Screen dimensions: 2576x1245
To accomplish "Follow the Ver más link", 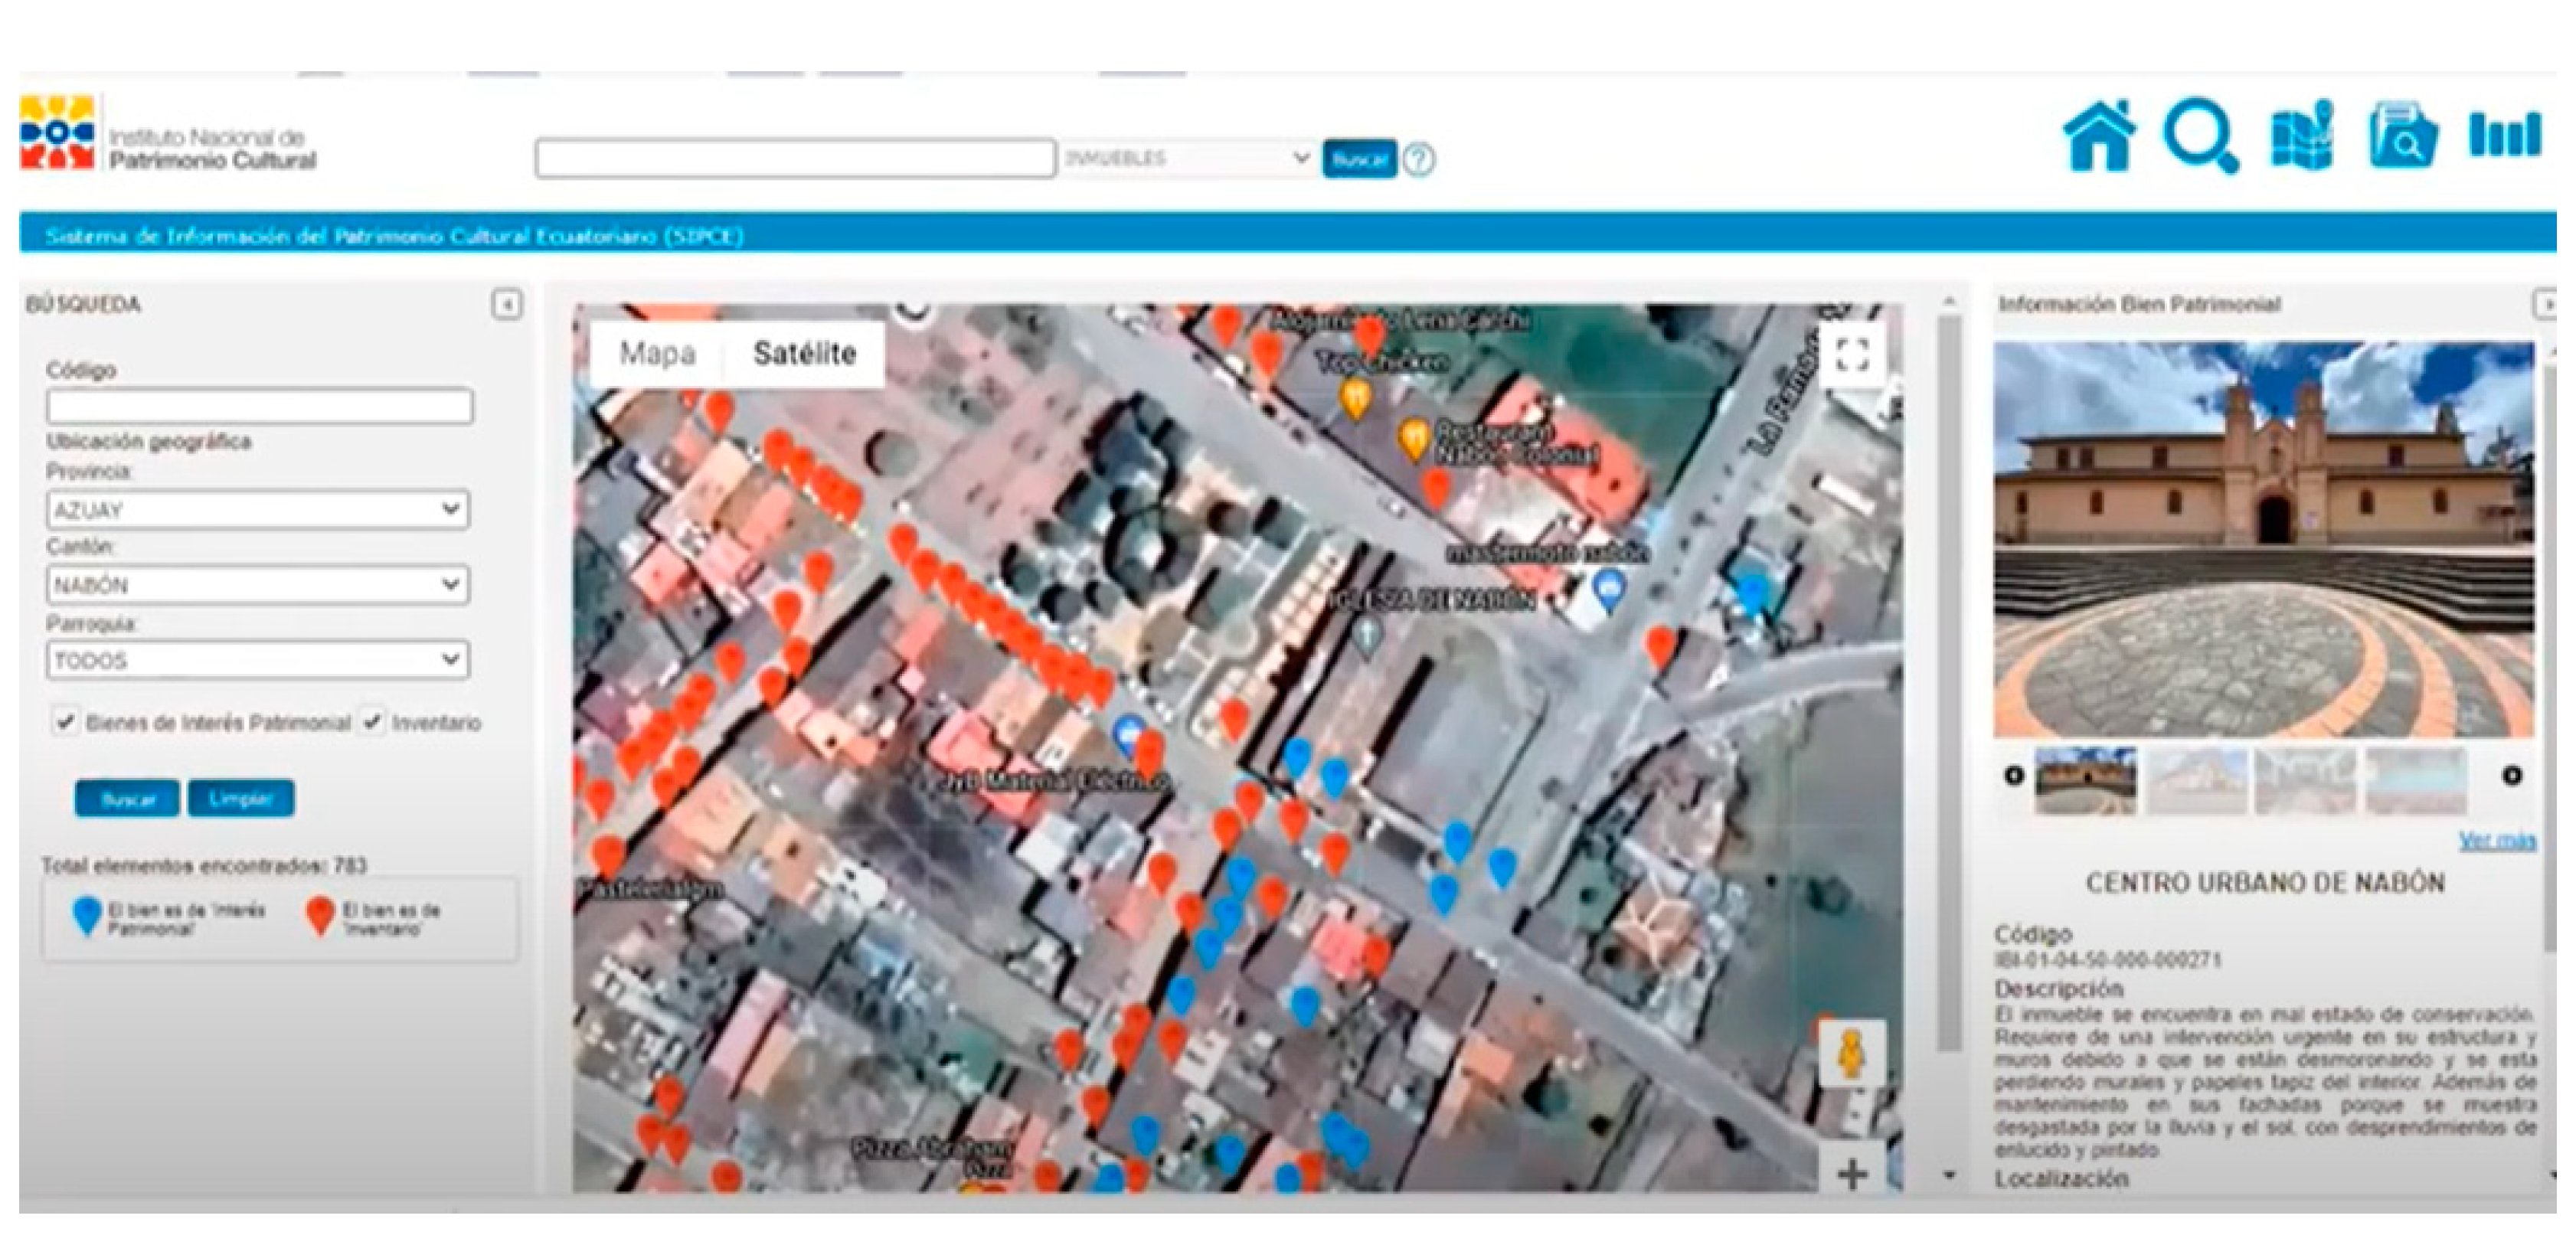I will (x=2496, y=840).
